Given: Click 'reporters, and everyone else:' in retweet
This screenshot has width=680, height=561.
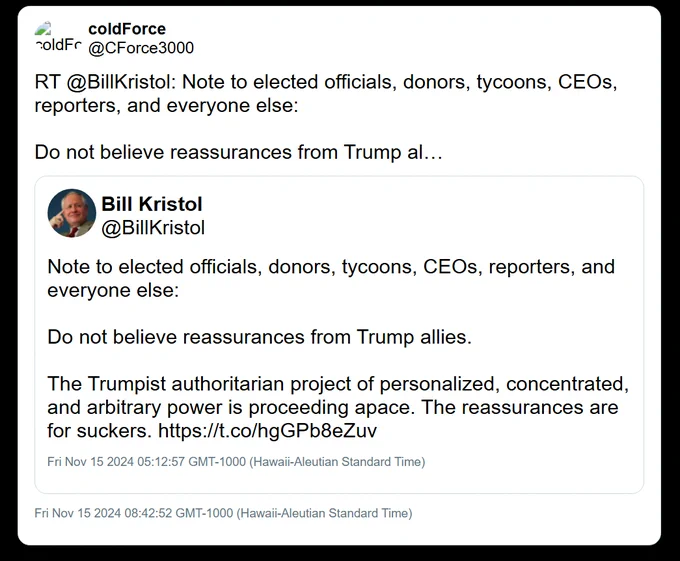Looking at the screenshot, I should (x=167, y=106).
